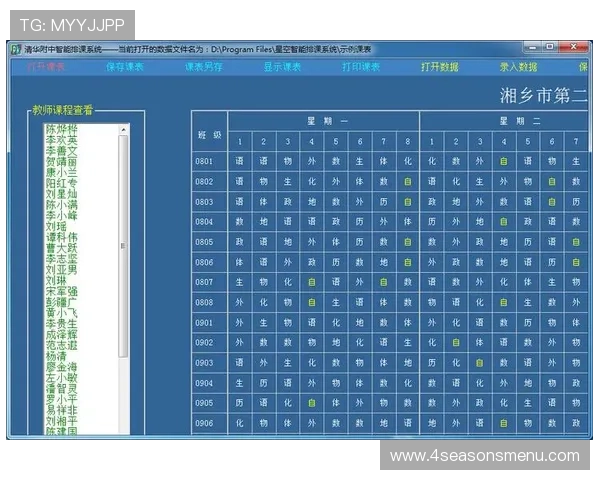The height and width of the screenshot is (480, 600).
Task: Click 打印课表 to print the timetable
Action: coord(361,67)
